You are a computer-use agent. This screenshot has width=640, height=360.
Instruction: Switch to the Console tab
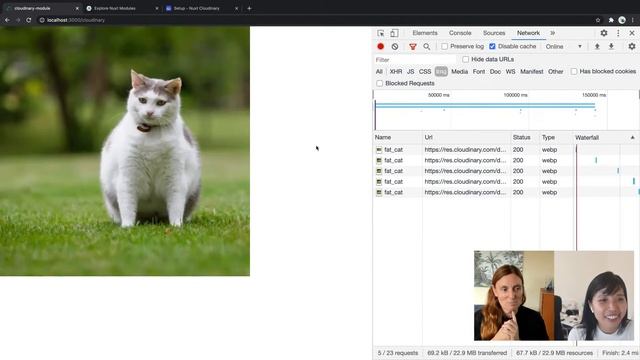(x=460, y=33)
